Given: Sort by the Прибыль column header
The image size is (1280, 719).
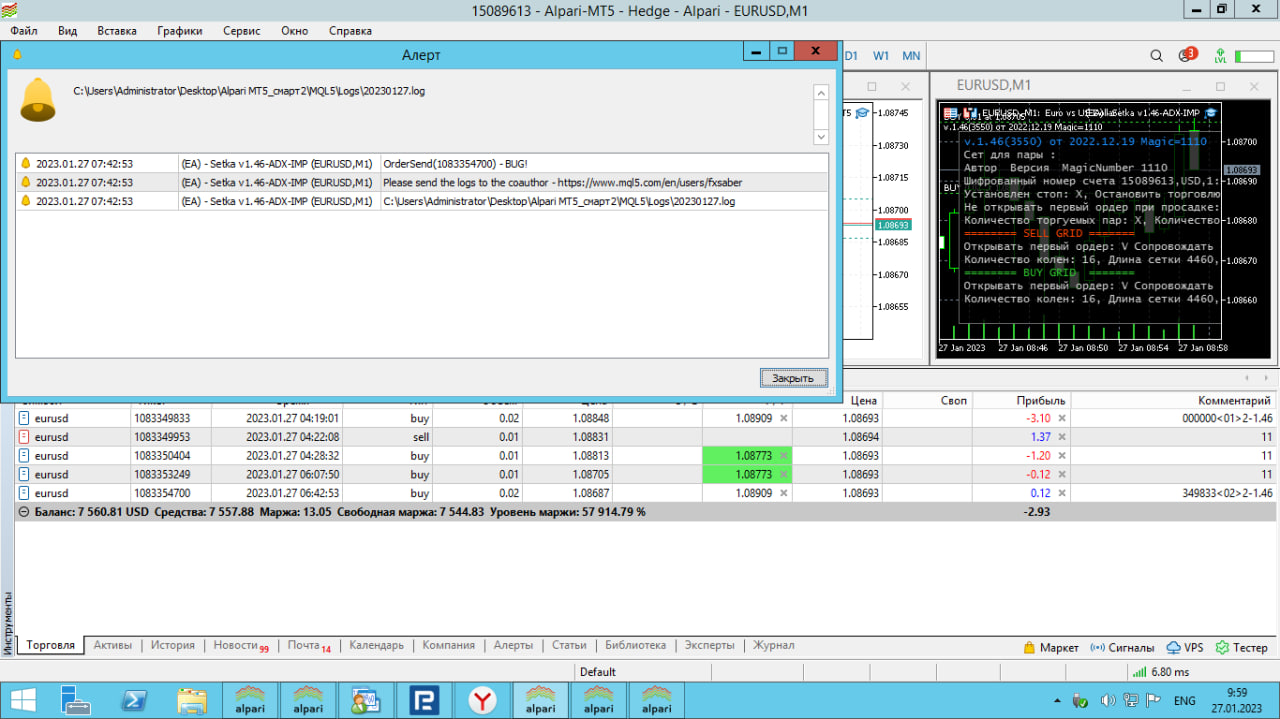Looking at the screenshot, I should pos(1040,400).
